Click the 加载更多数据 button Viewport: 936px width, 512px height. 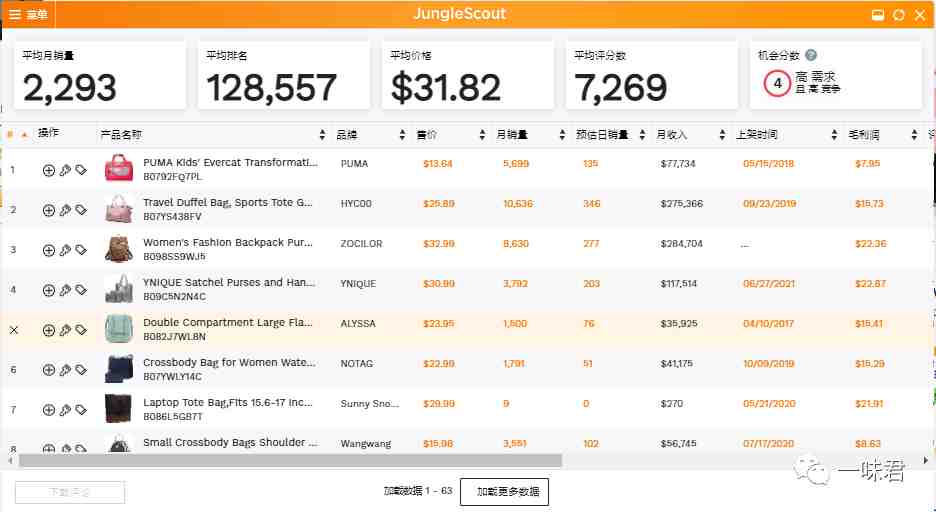click(504, 492)
